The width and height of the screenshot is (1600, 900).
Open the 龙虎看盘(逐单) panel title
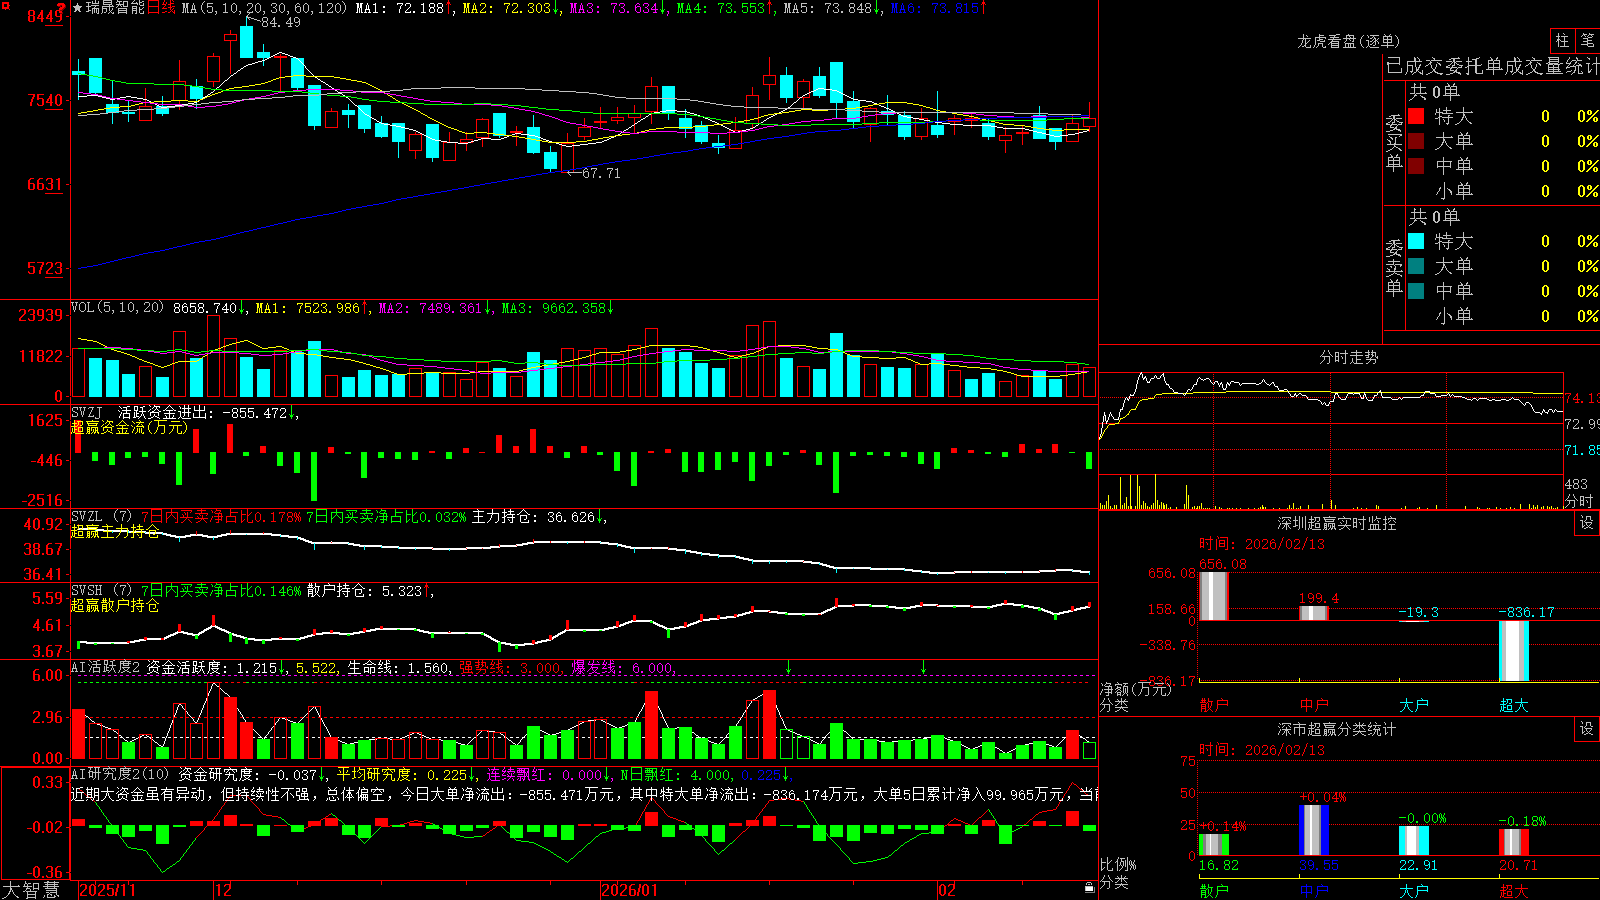[x=1348, y=41]
